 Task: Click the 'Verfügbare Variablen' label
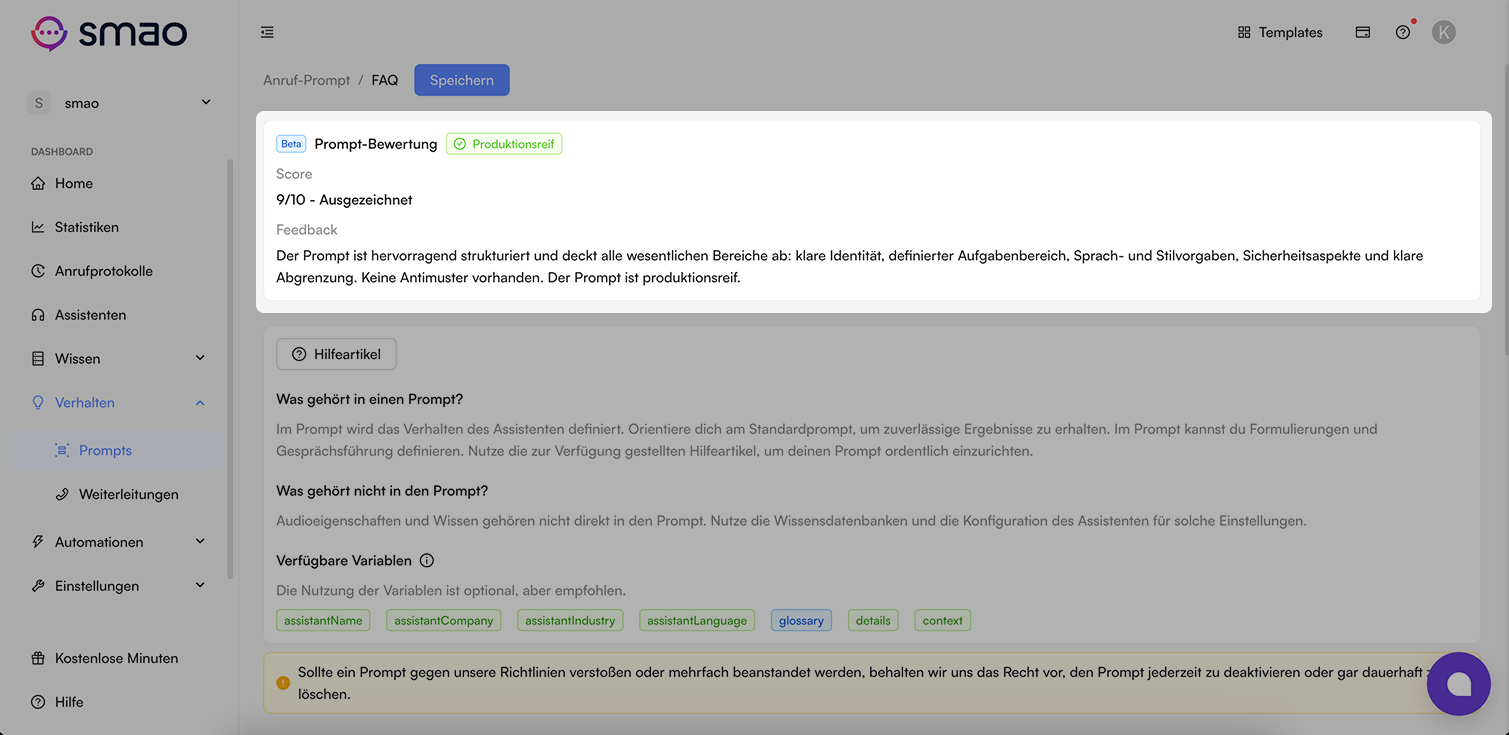pyautogui.click(x=344, y=560)
